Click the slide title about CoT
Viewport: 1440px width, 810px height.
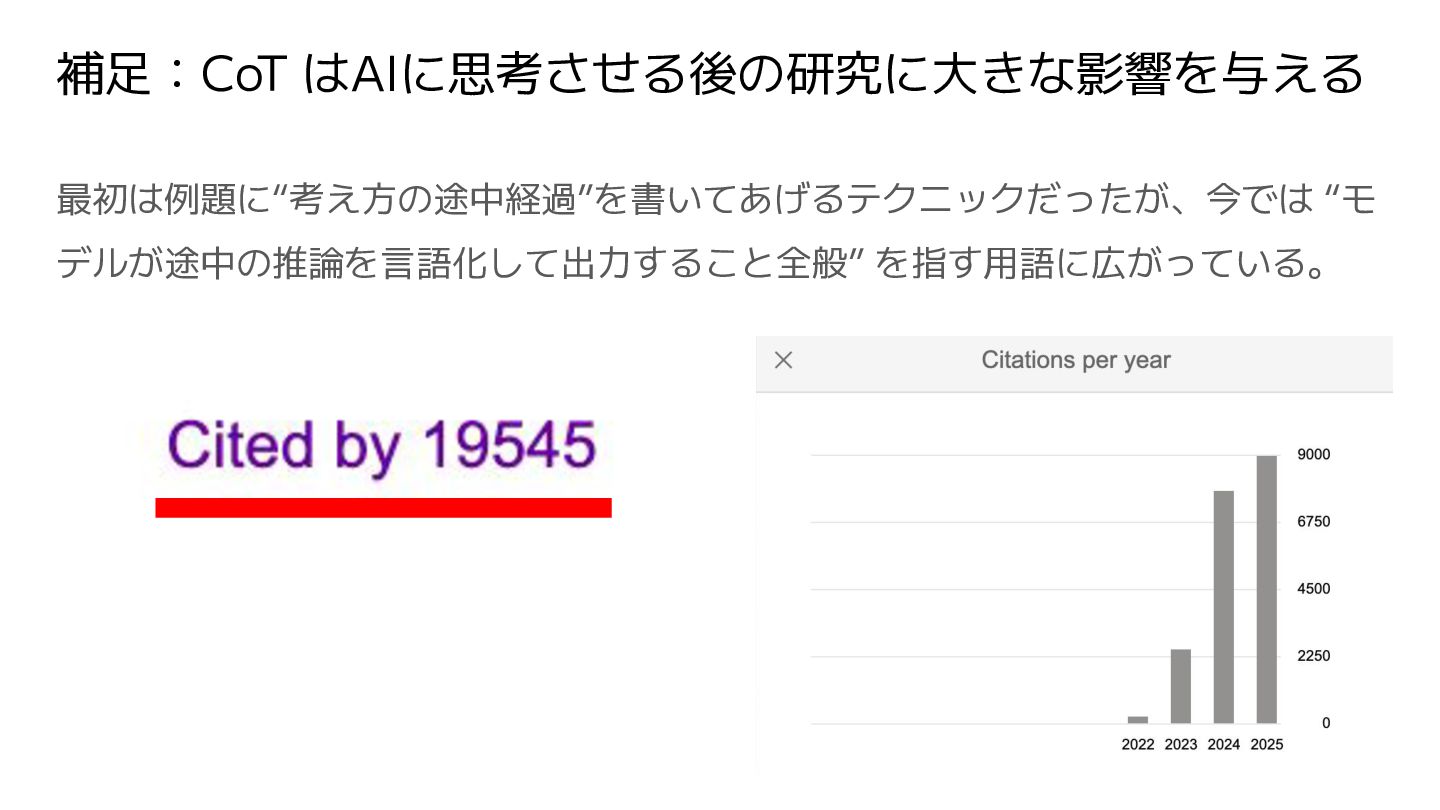tap(710, 75)
